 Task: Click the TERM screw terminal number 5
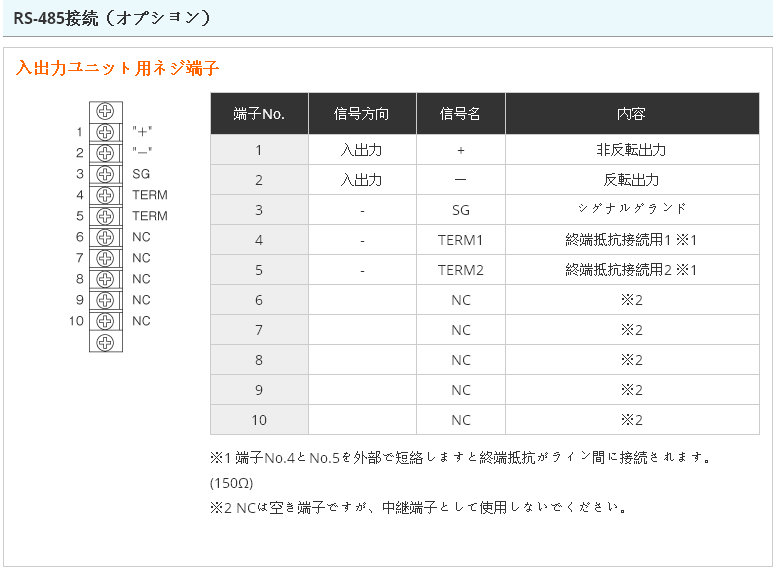point(105,216)
